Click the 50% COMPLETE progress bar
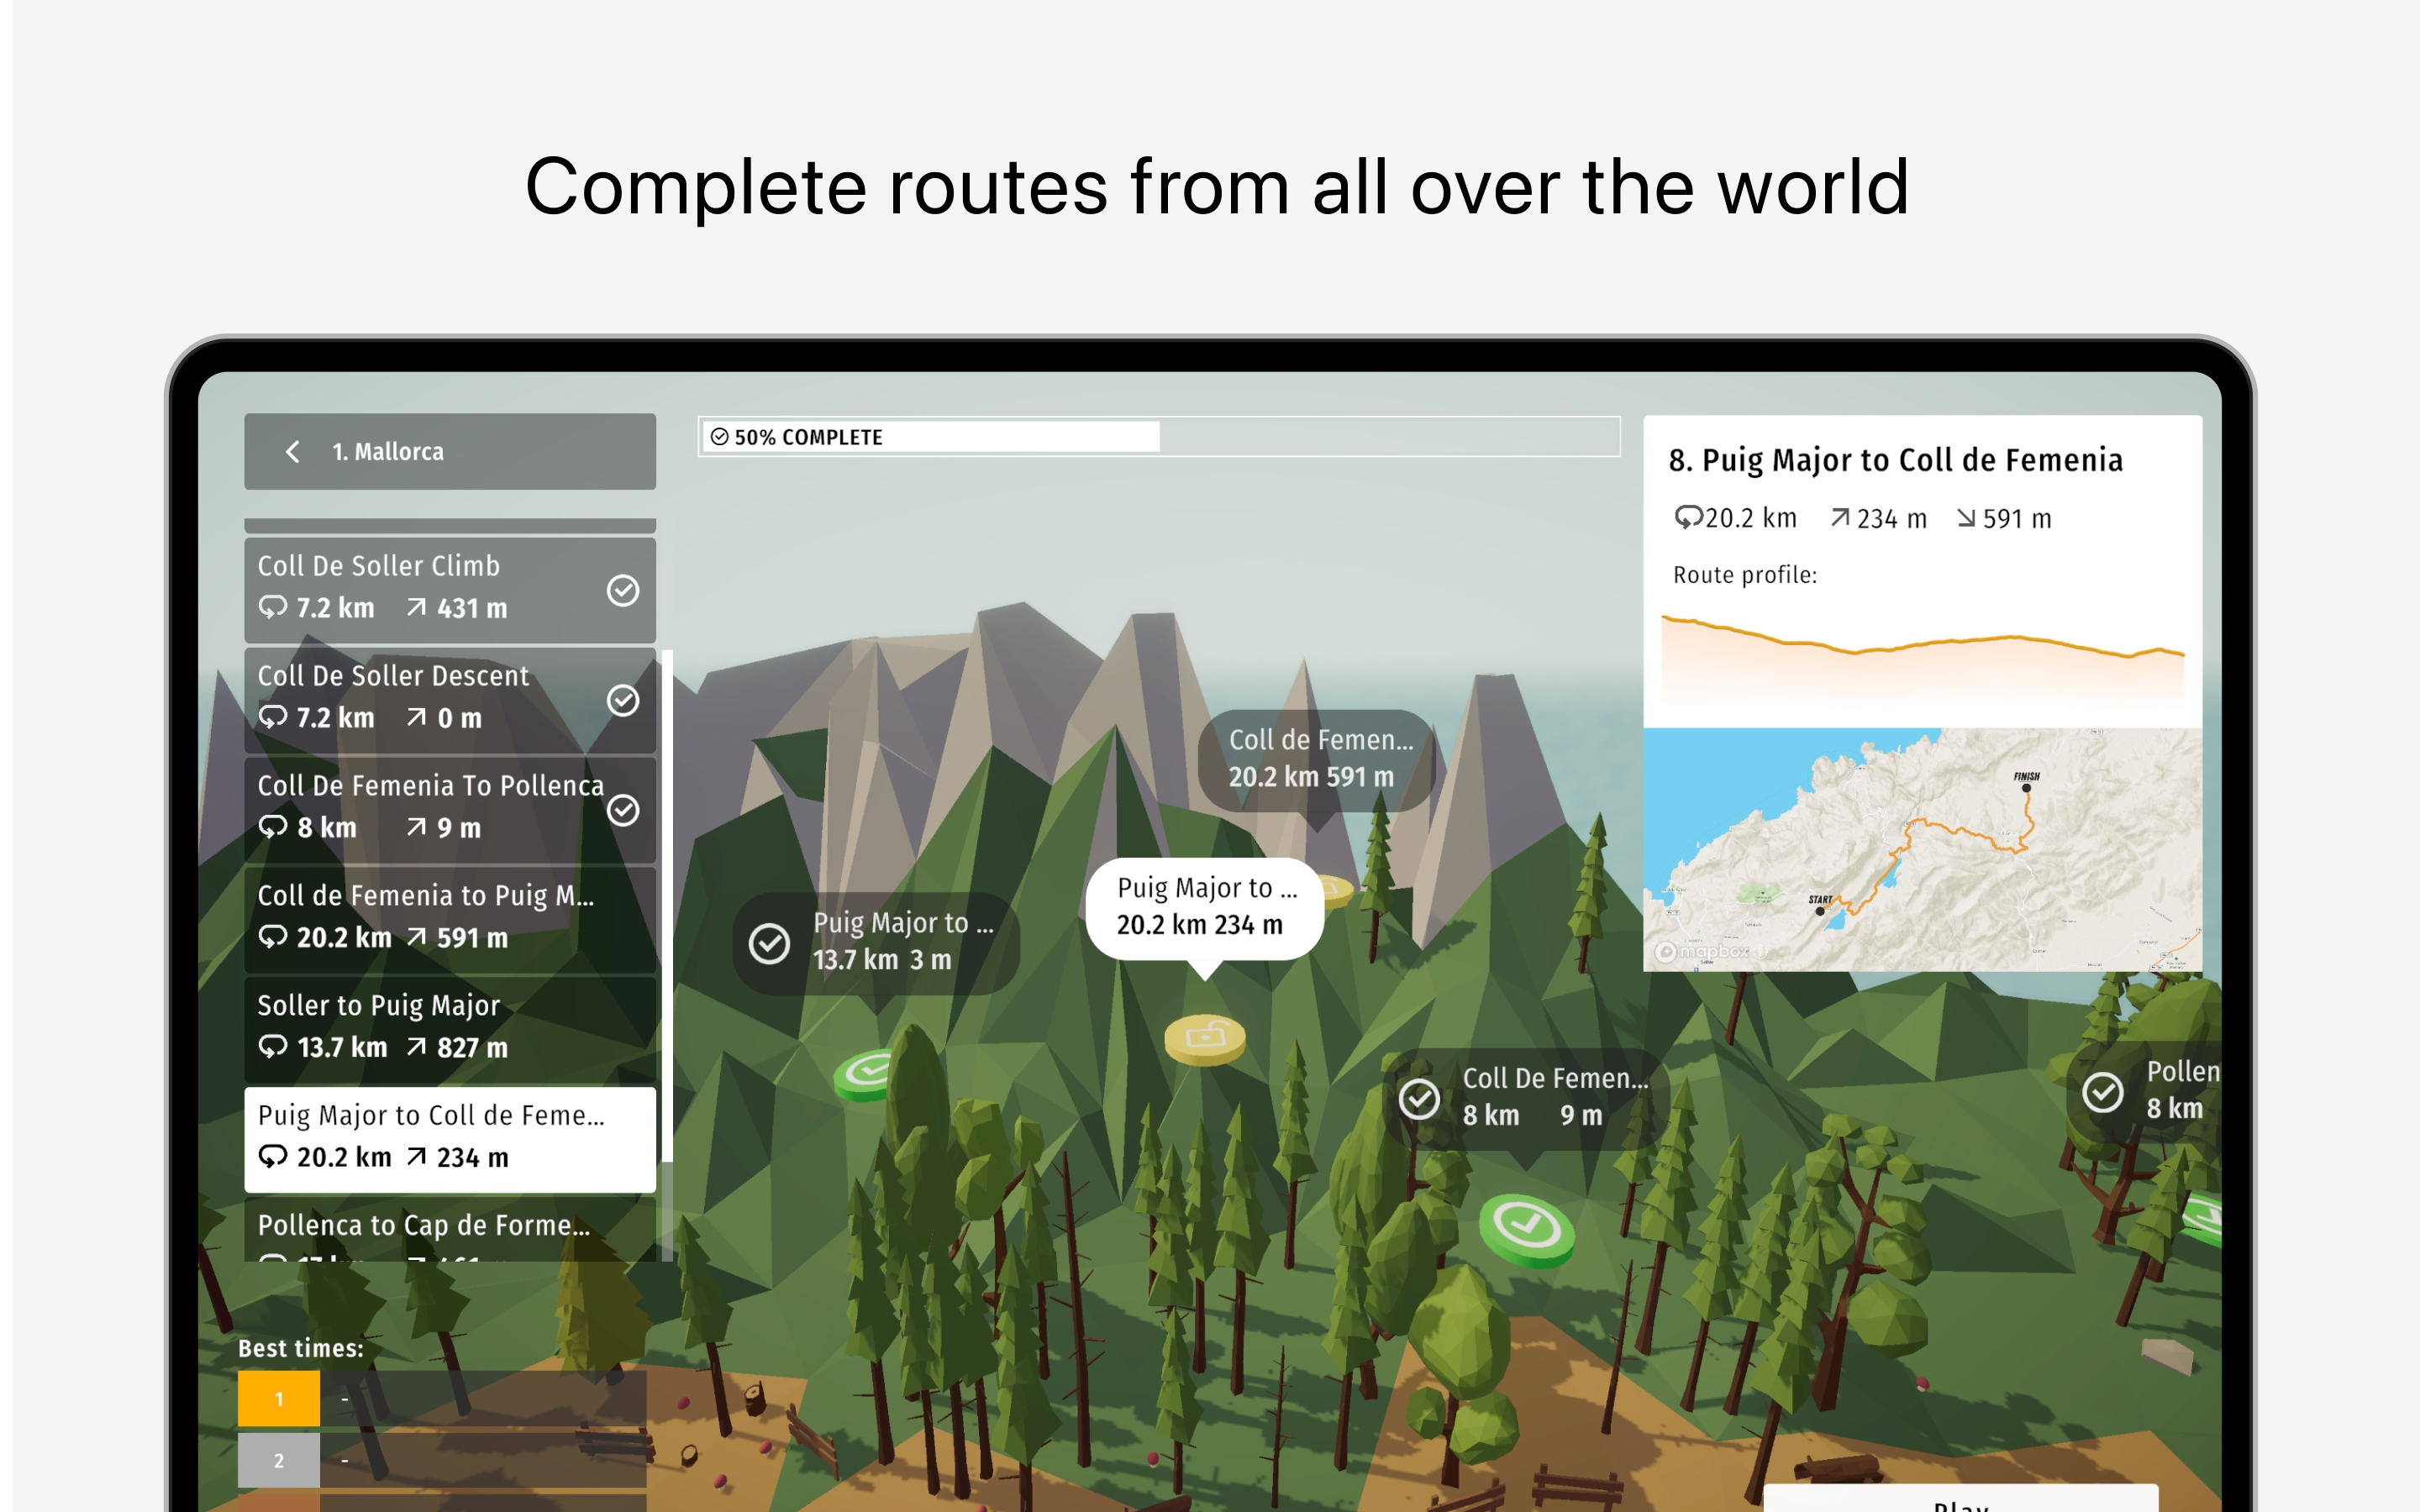Screen dimensions: 2420x1512 (x=1159, y=437)
